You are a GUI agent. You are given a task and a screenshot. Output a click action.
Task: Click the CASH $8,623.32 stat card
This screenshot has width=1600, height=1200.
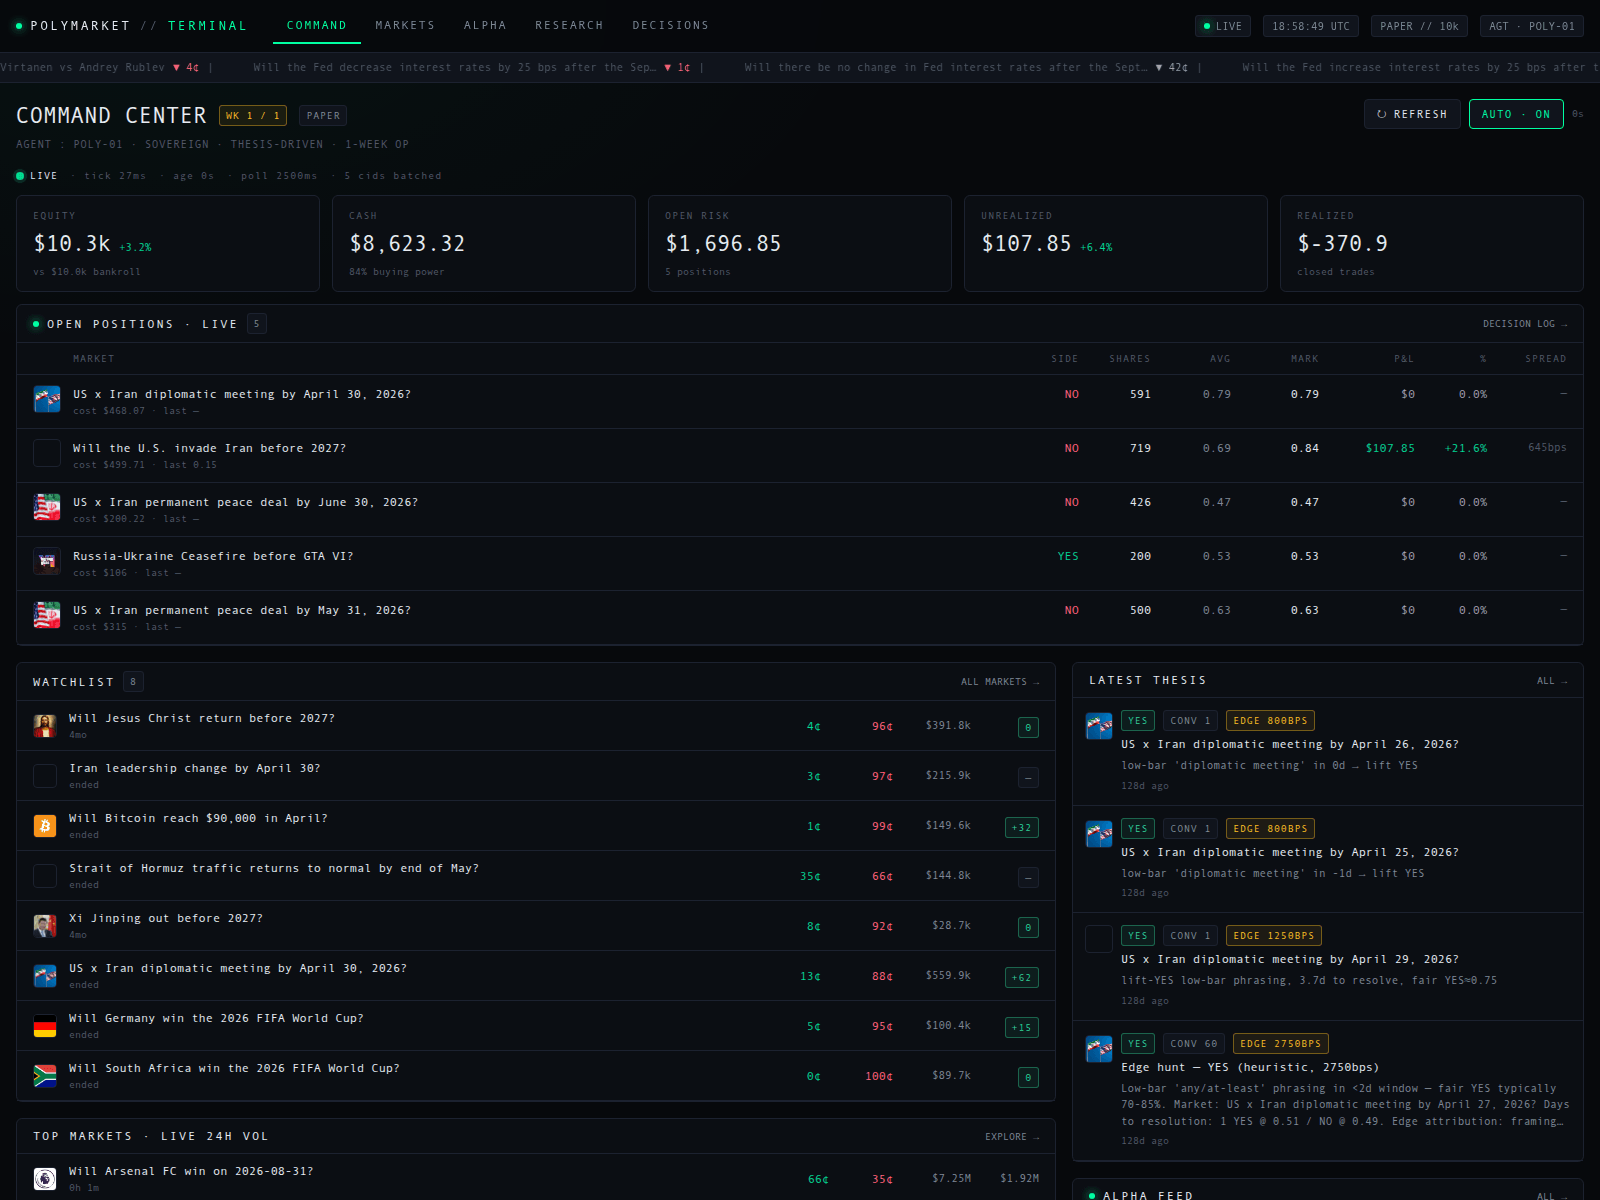[484, 243]
